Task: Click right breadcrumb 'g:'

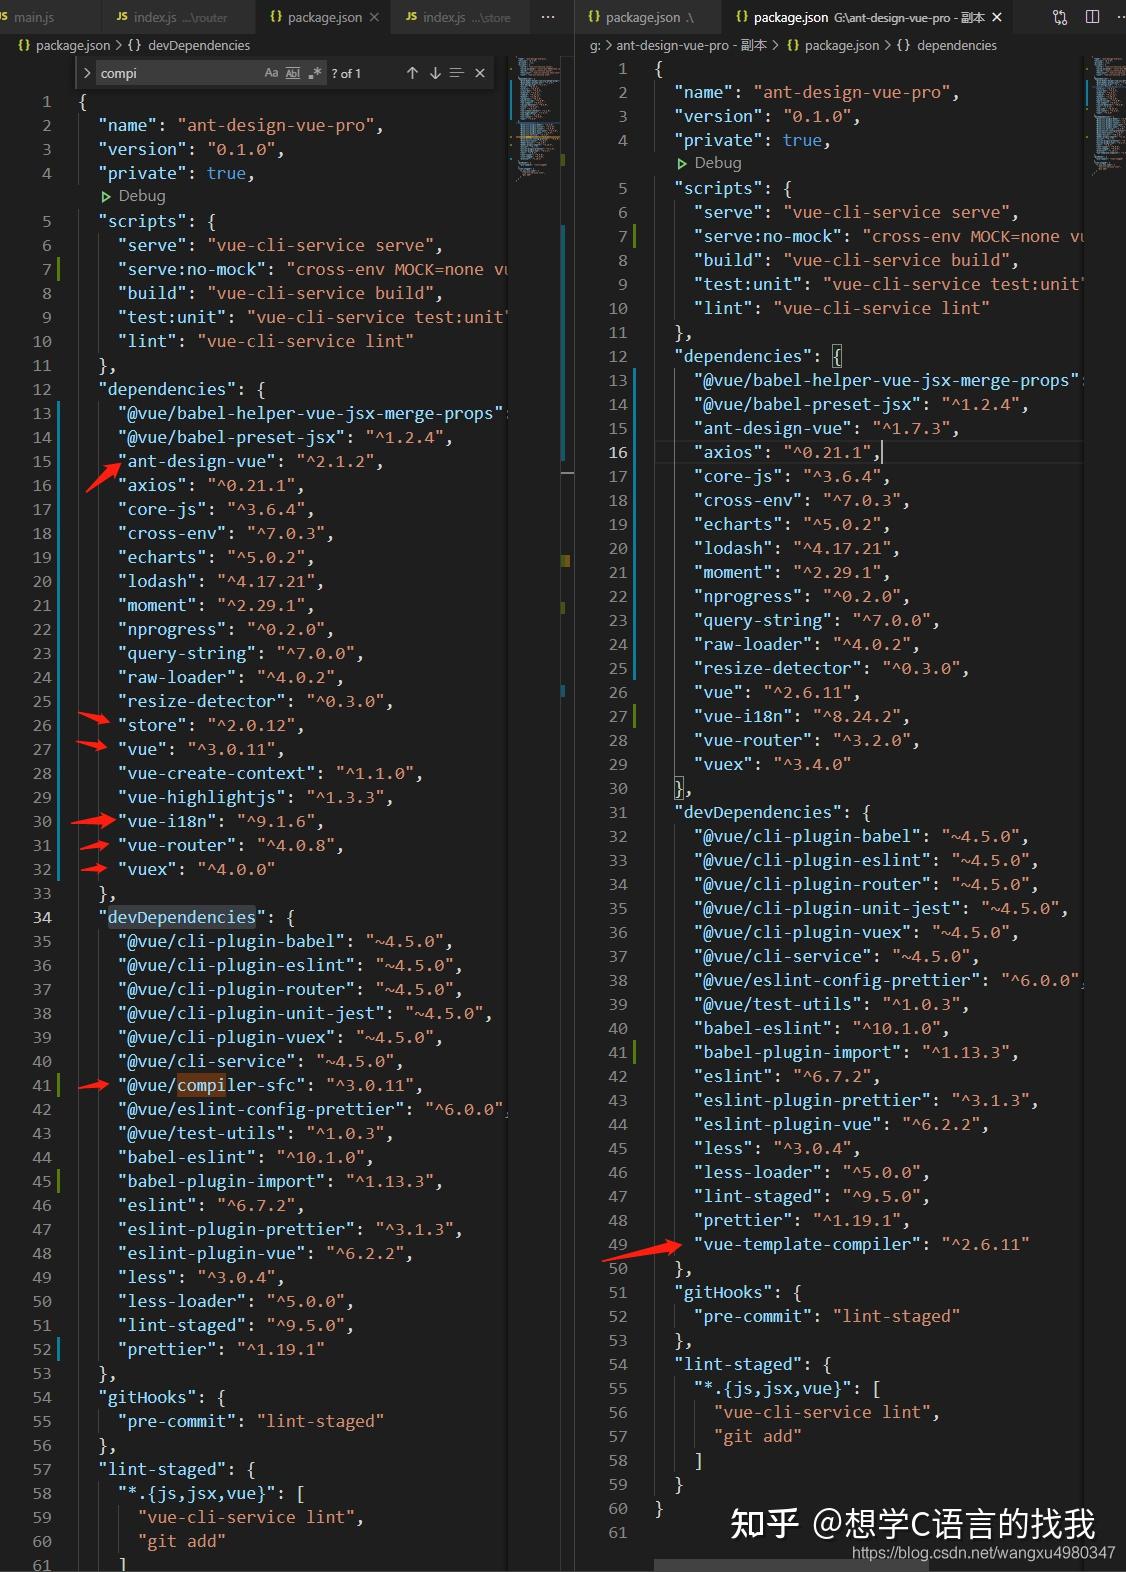Action: (x=595, y=45)
